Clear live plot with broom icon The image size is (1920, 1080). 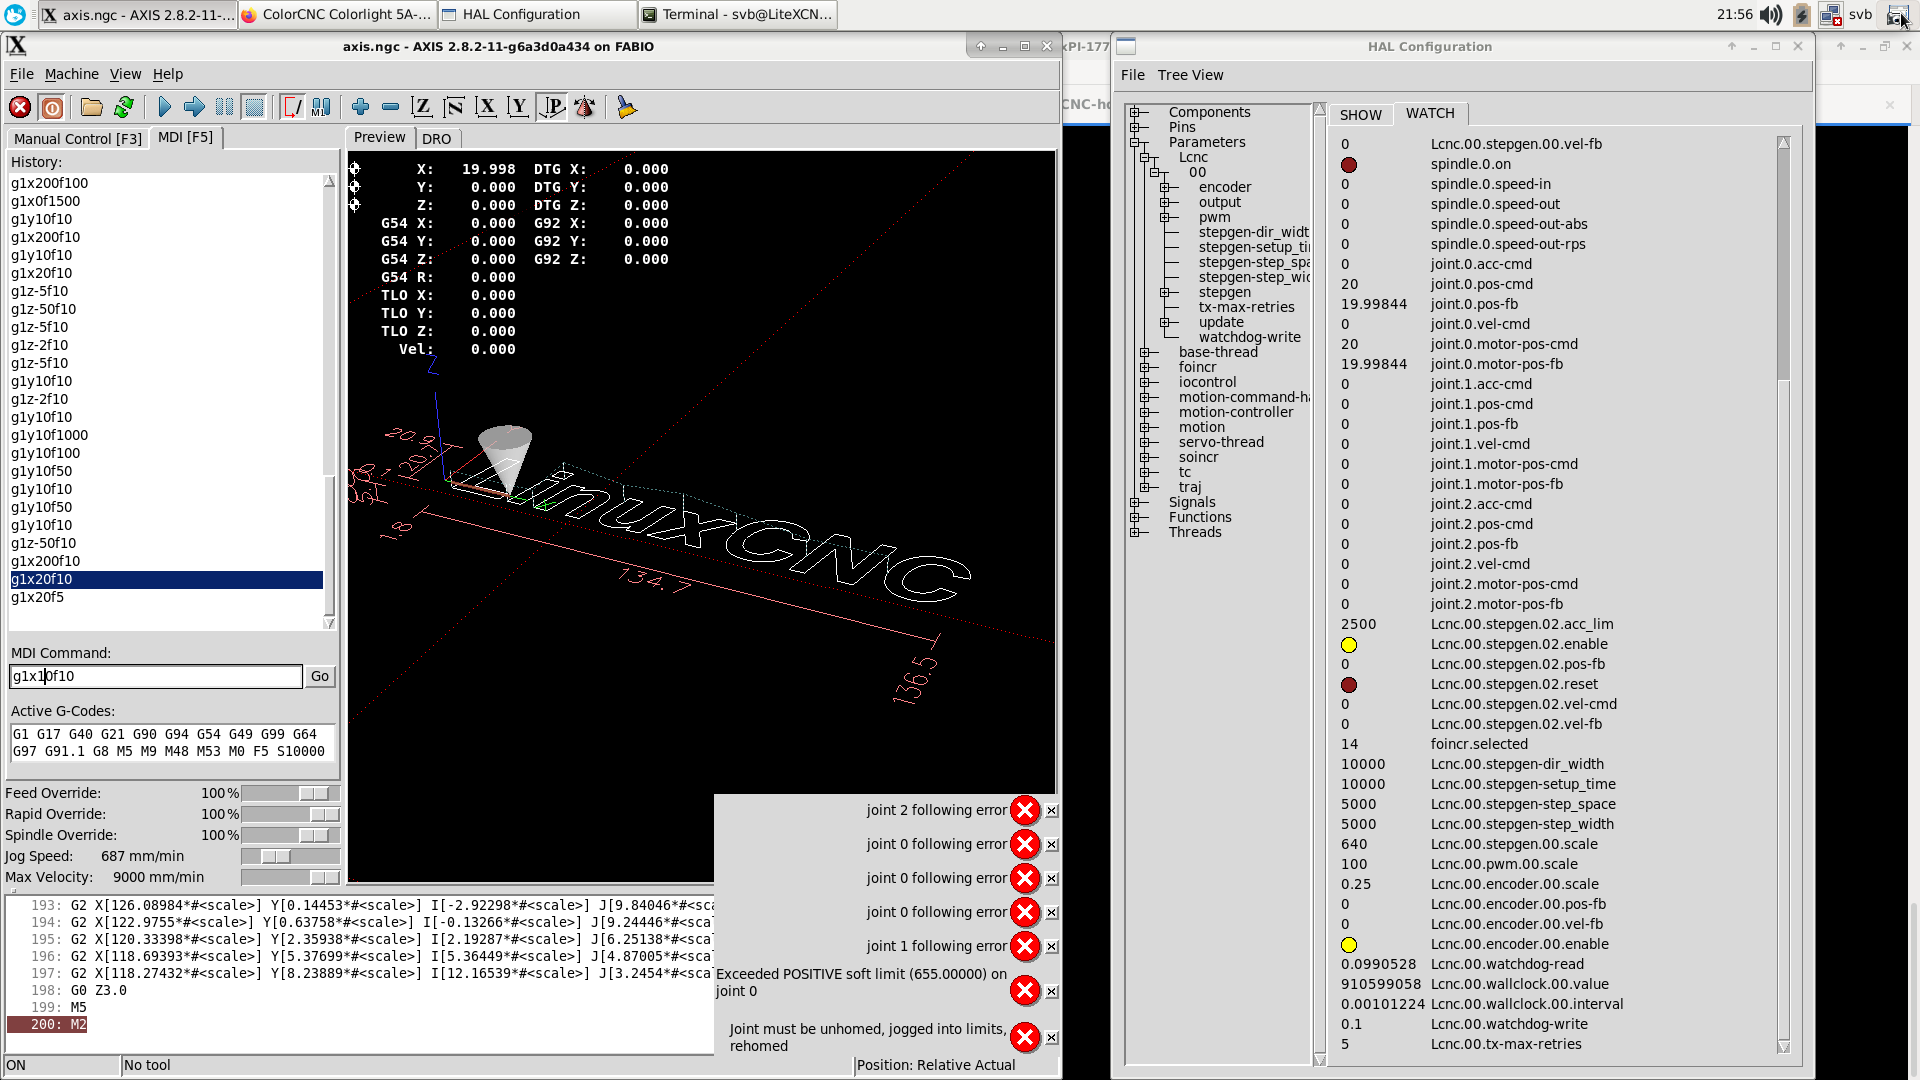pyautogui.click(x=626, y=107)
